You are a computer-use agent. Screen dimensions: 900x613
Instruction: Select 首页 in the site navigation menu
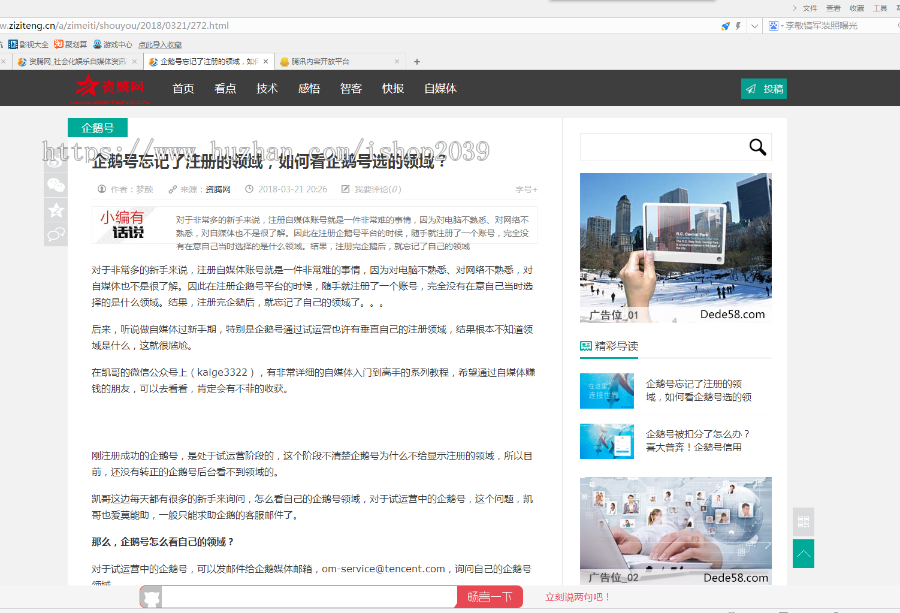click(x=182, y=89)
